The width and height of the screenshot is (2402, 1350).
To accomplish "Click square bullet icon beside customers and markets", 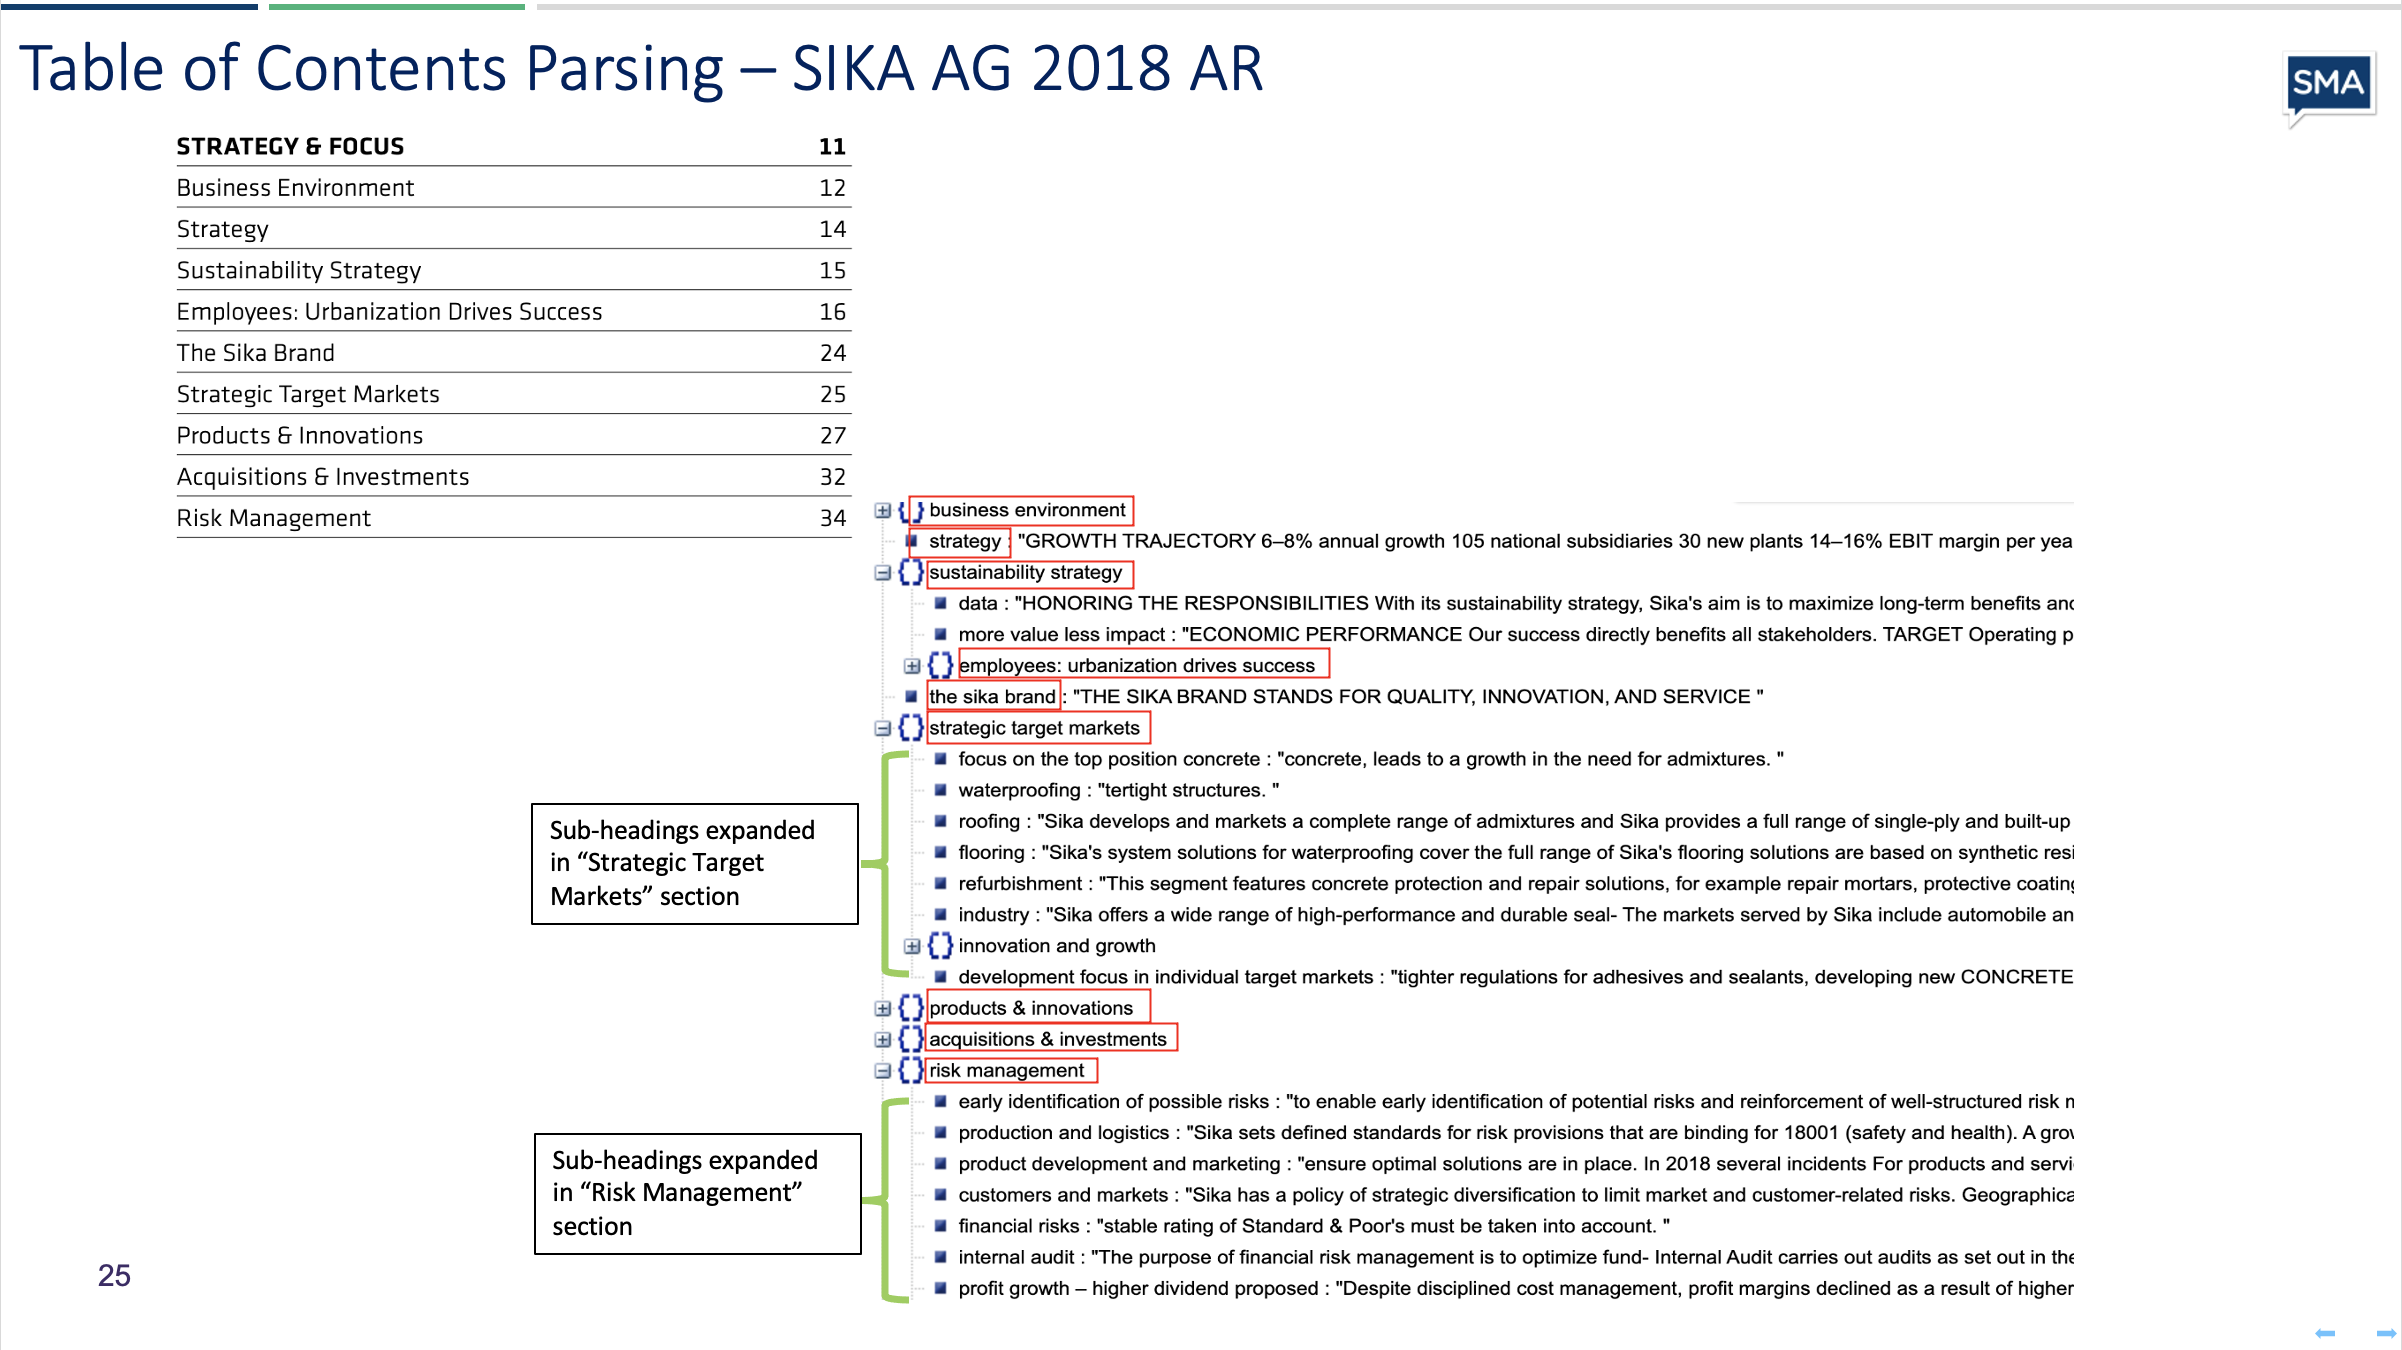I will coord(940,1194).
